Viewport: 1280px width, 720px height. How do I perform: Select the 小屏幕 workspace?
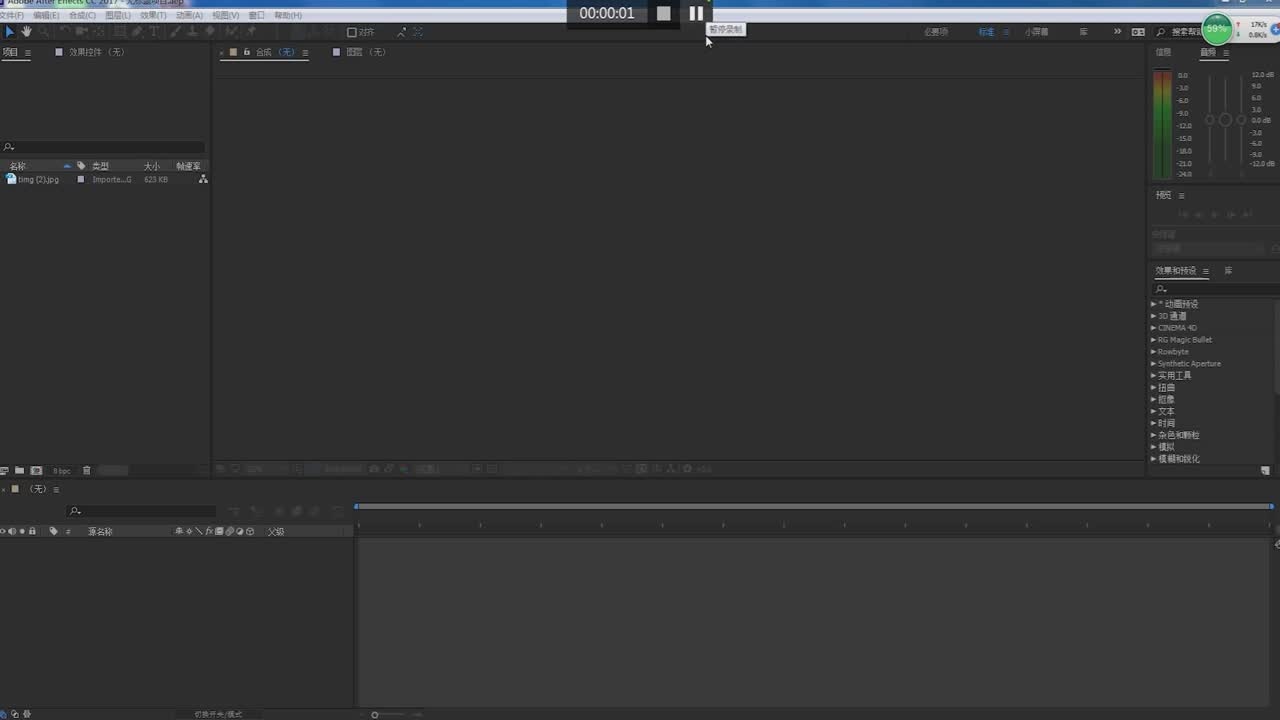(x=1037, y=32)
